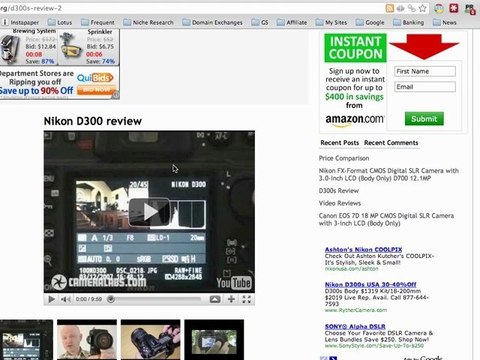Open the Instapaper bookmark

coord(21,22)
